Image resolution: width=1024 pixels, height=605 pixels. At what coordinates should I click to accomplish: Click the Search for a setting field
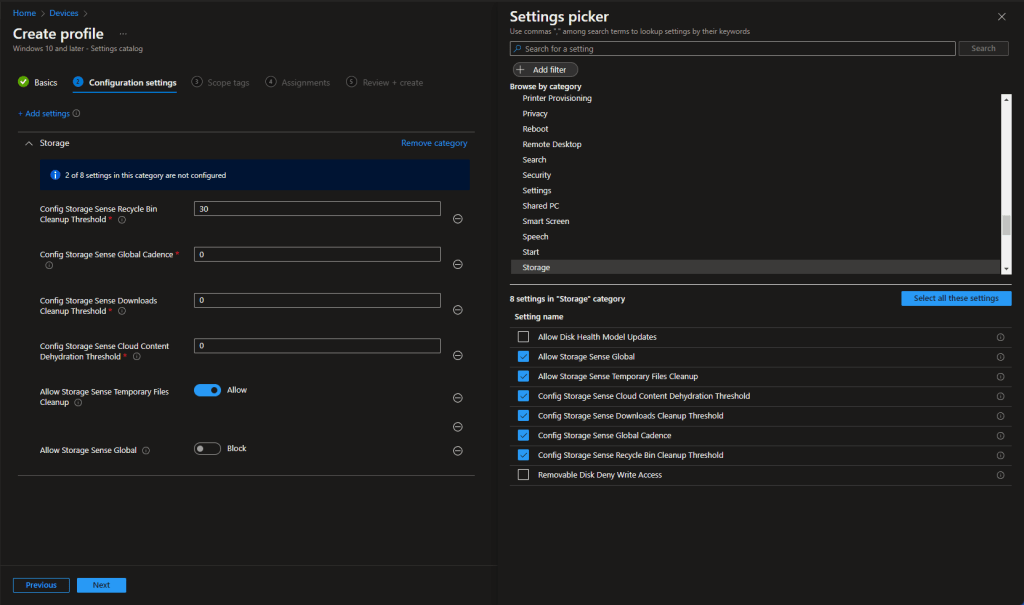[x=732, y=48]
